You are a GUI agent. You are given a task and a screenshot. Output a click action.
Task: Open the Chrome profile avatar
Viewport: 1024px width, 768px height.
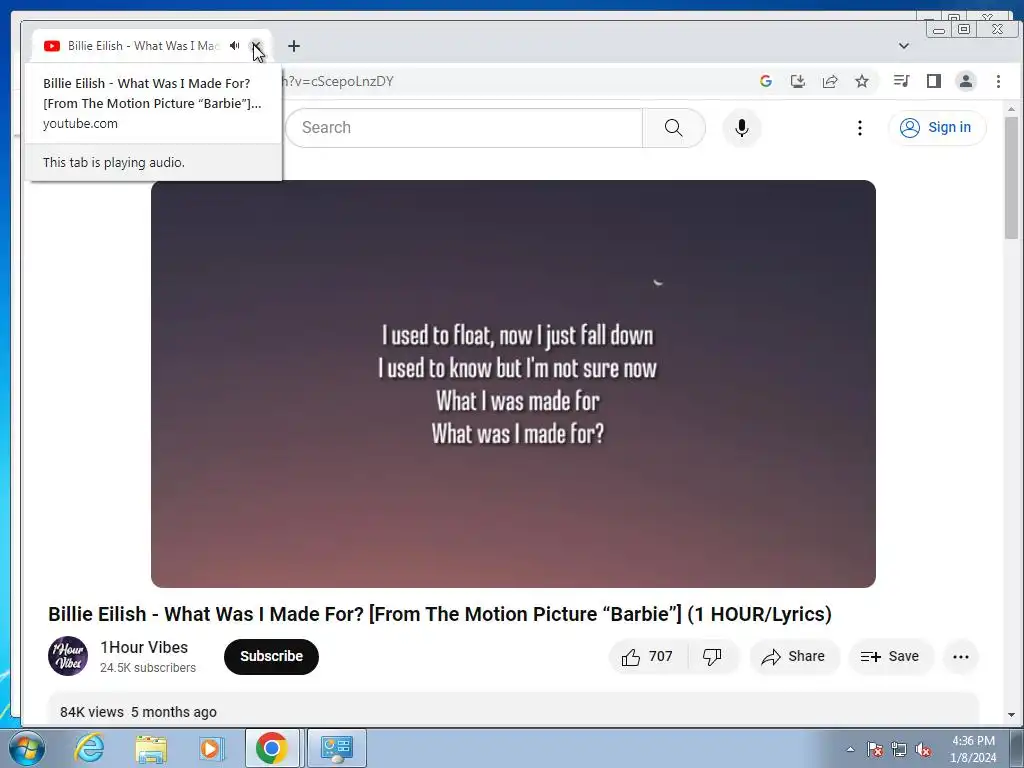click(966, 81)
